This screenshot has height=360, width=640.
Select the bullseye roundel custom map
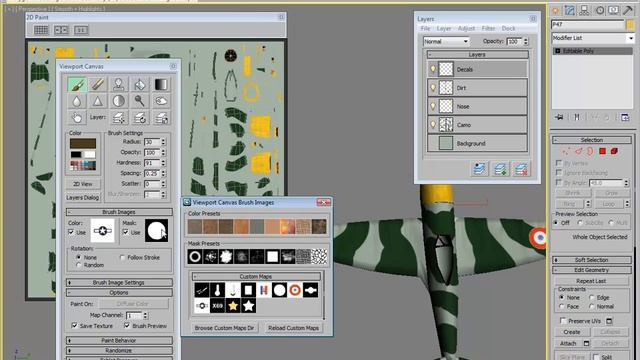(295, 290)
